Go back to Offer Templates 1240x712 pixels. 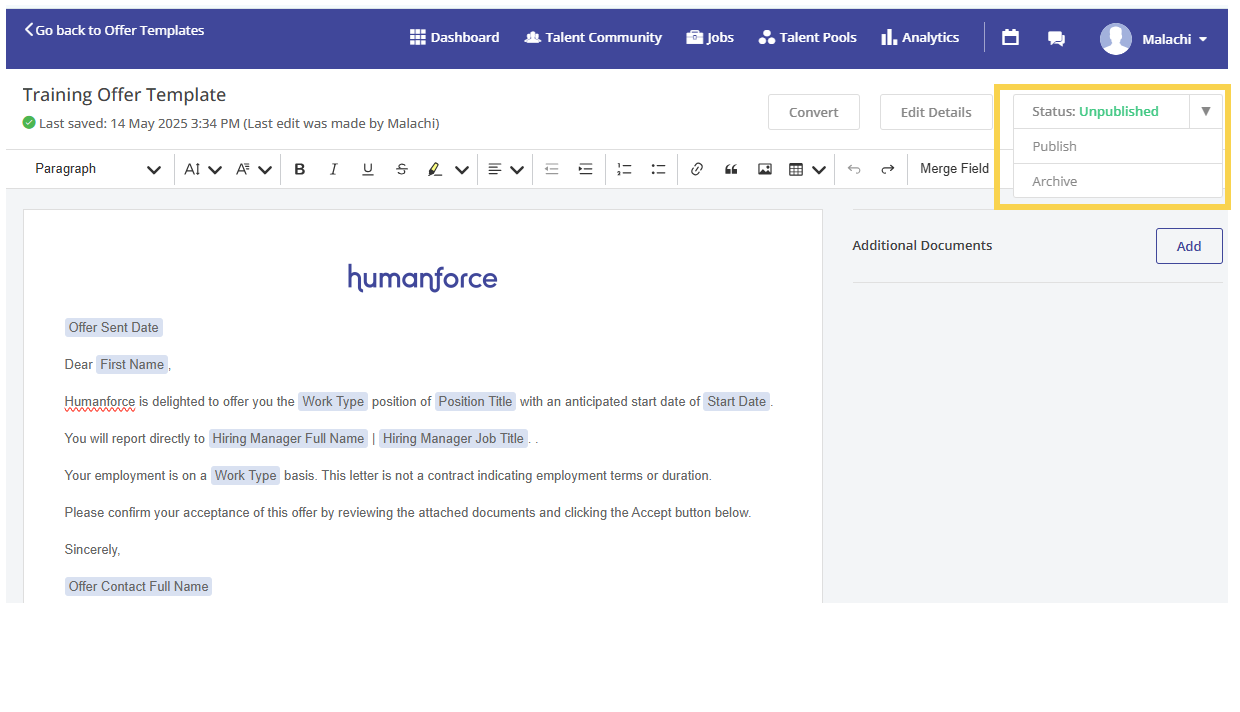[x=114, y=30]
